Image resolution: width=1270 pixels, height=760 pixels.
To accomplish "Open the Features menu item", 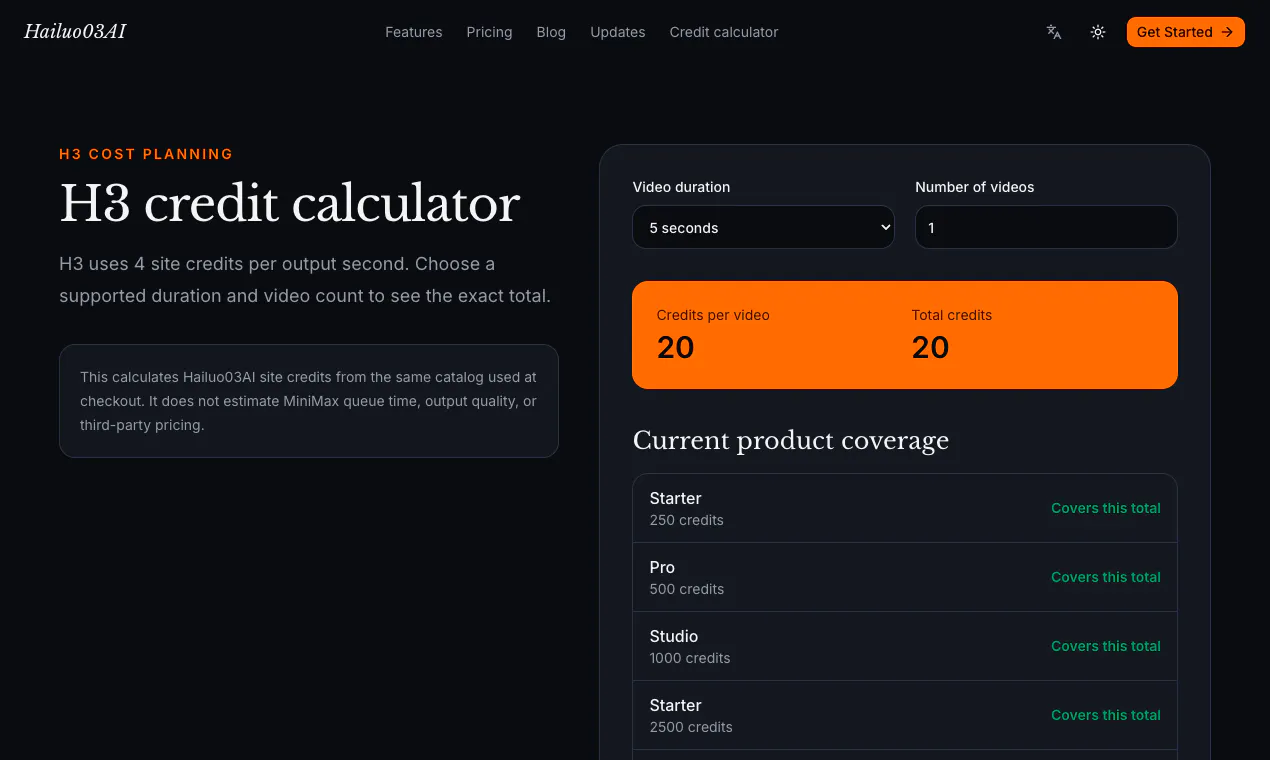I will 414,32.
